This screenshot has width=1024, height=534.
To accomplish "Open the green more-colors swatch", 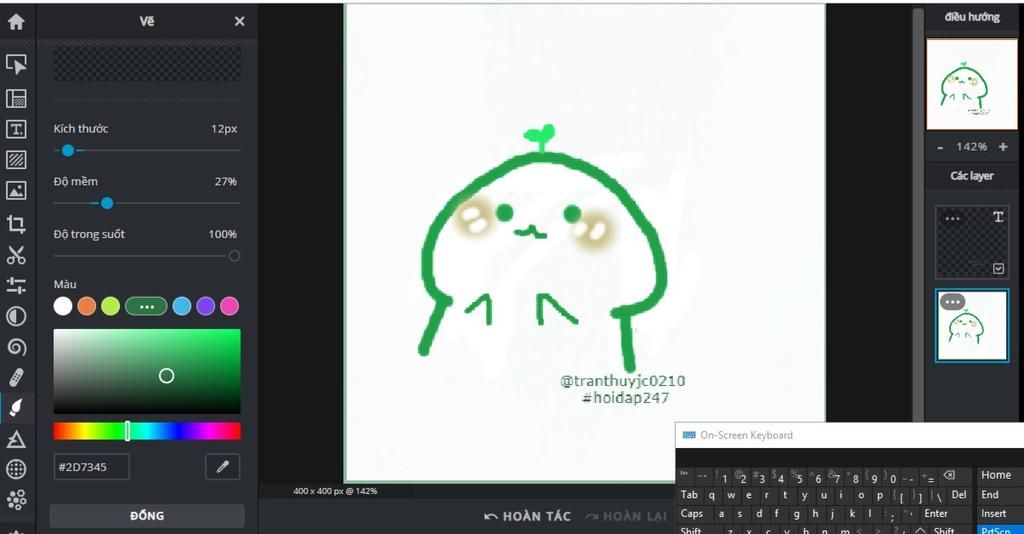I will pyautogui.click(x=146, y=306).
